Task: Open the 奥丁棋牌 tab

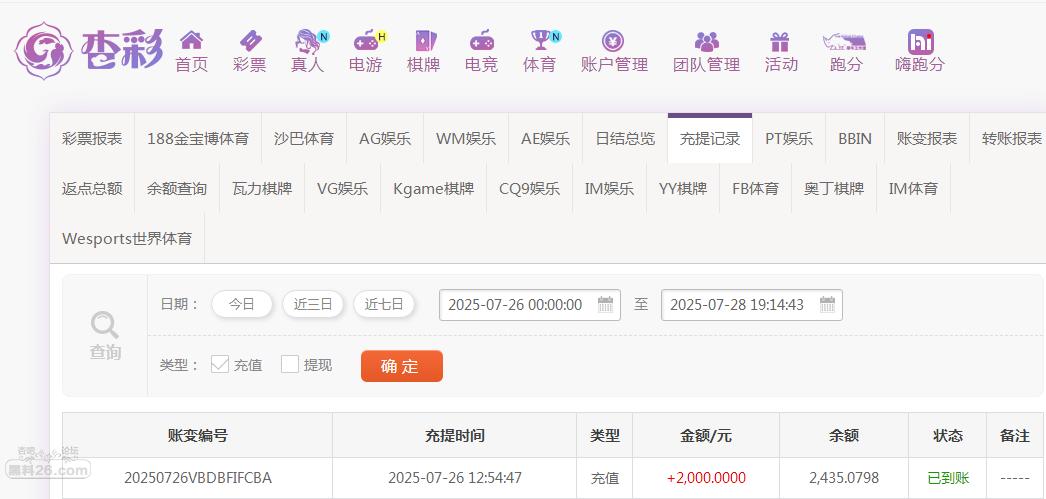Action: click(834, 189)
